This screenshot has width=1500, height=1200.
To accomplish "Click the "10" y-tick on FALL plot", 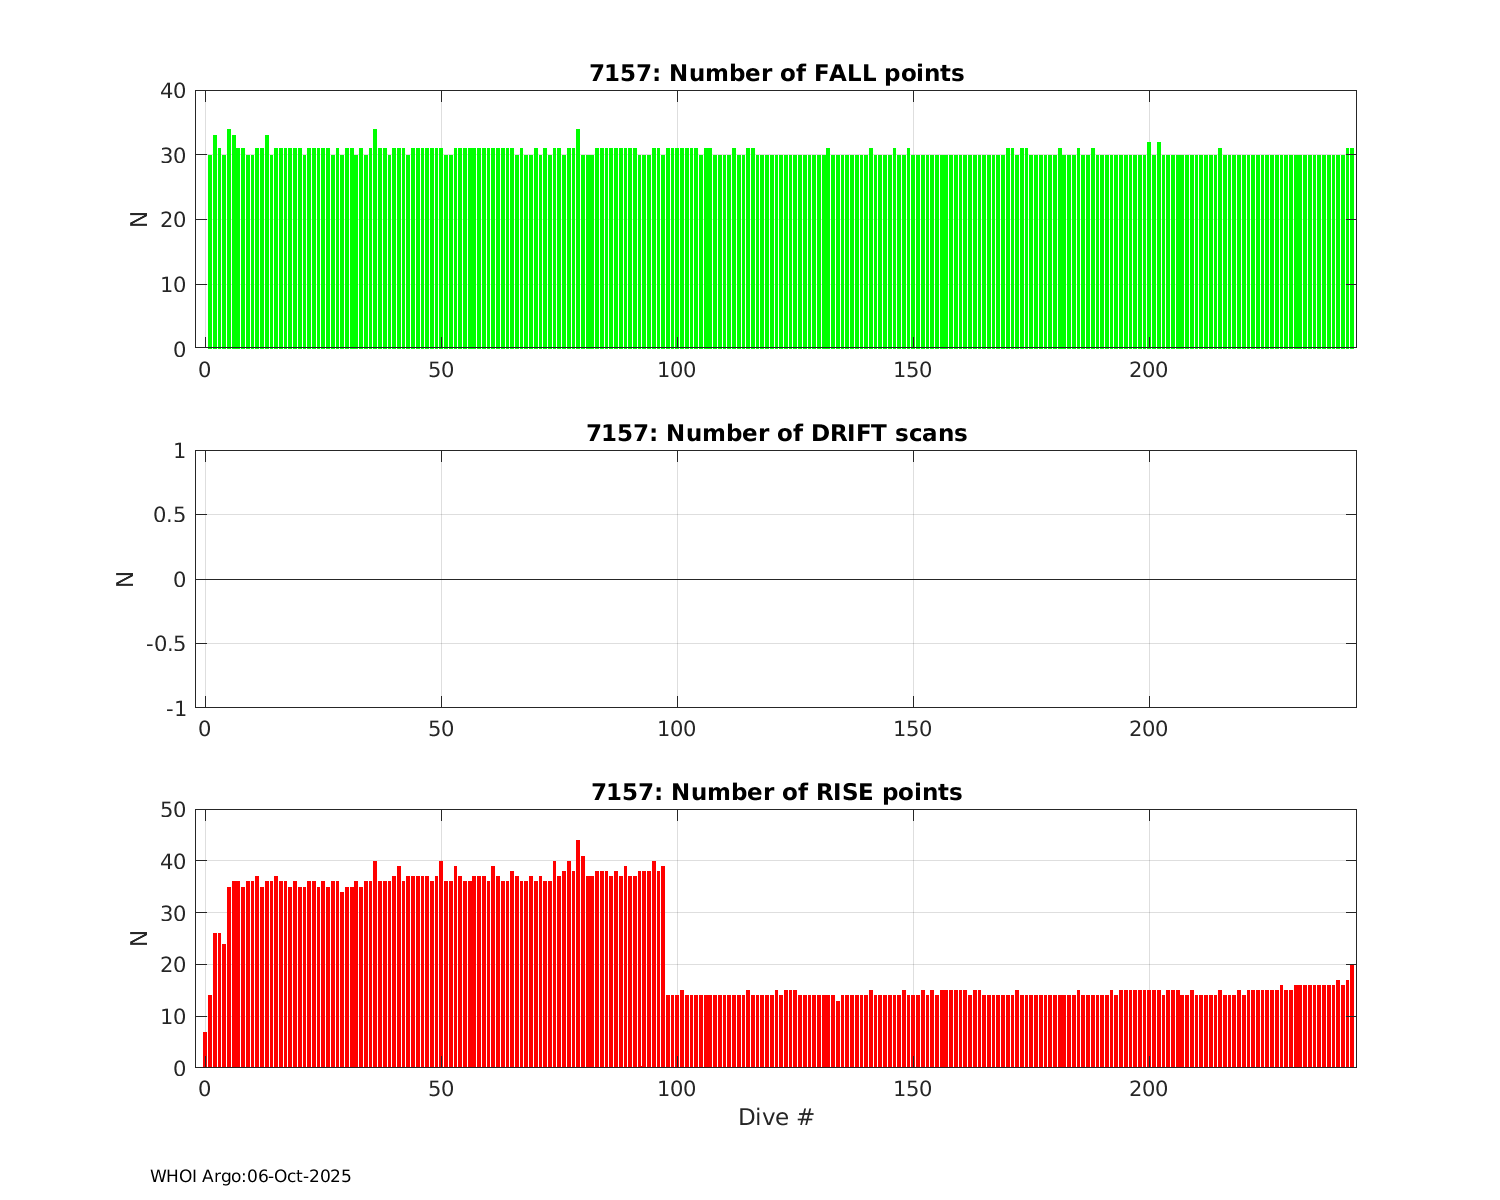I will tap(173, 285).
